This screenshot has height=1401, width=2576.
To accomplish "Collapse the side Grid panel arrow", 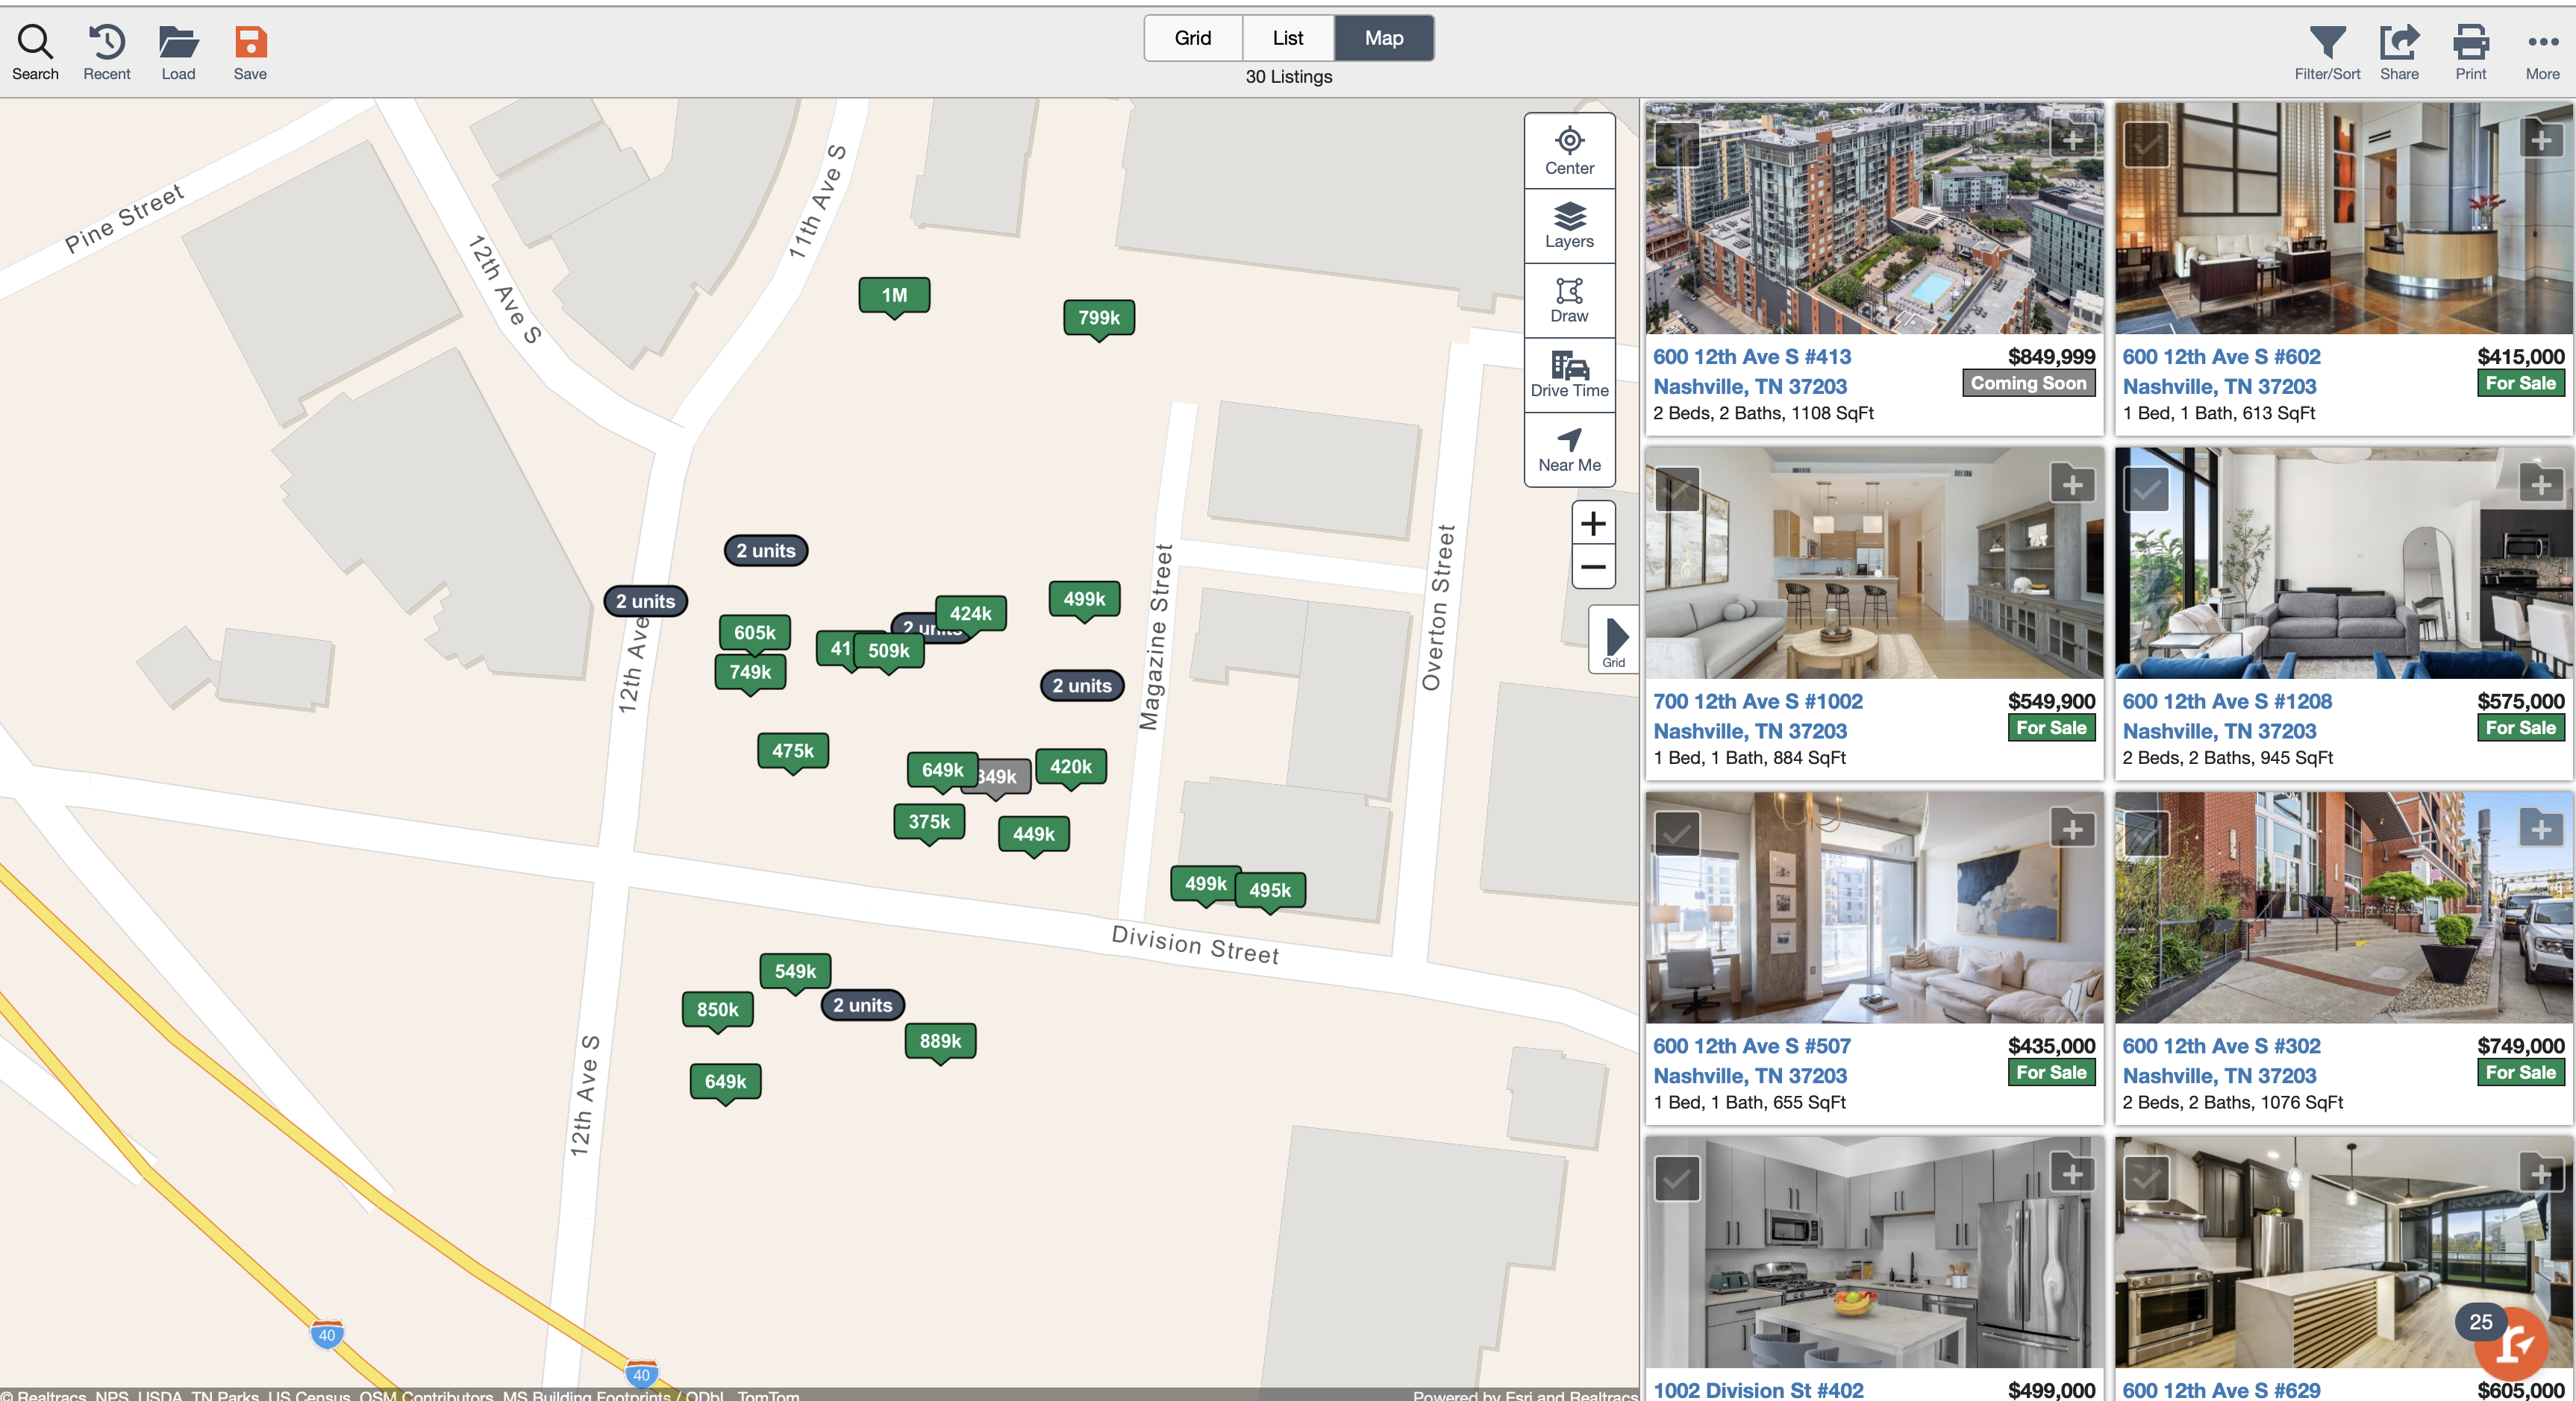I will click(1614, 640).
